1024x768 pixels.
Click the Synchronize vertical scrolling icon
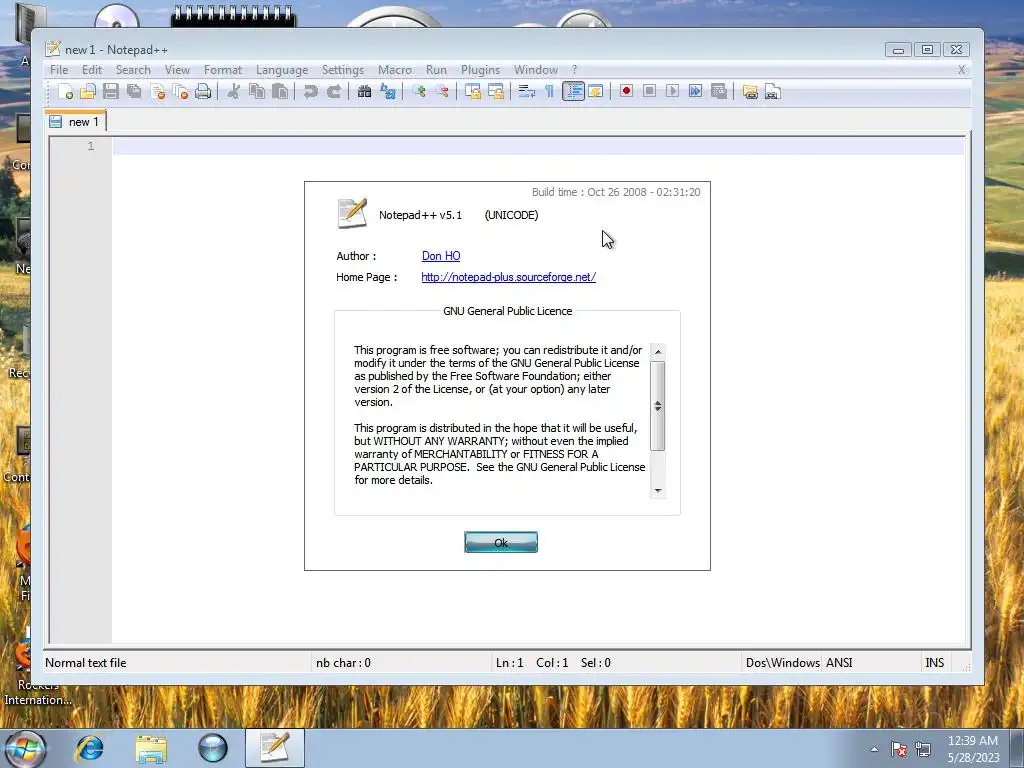click(x=473, y=91)
